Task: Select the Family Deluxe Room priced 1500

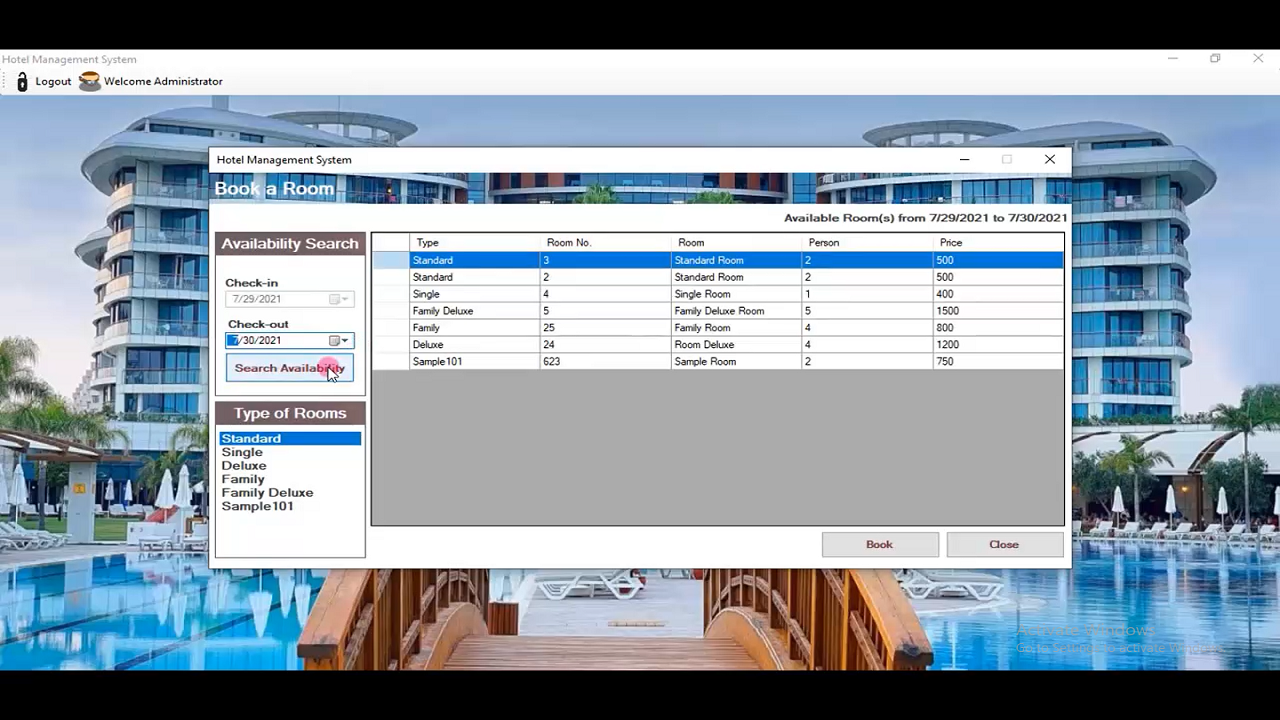Action: [600, 311]
